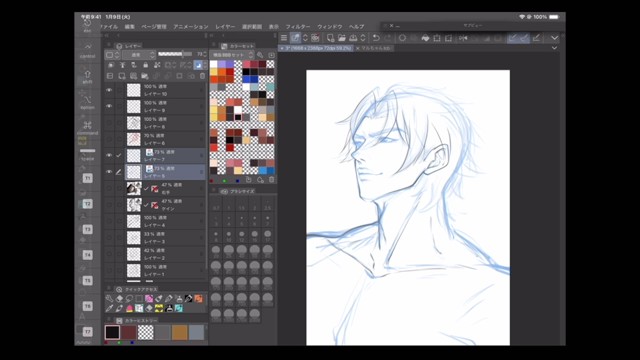
Task: Toggle highlighted layer color button
Action: pyautogui.click(x=198, y=65)
